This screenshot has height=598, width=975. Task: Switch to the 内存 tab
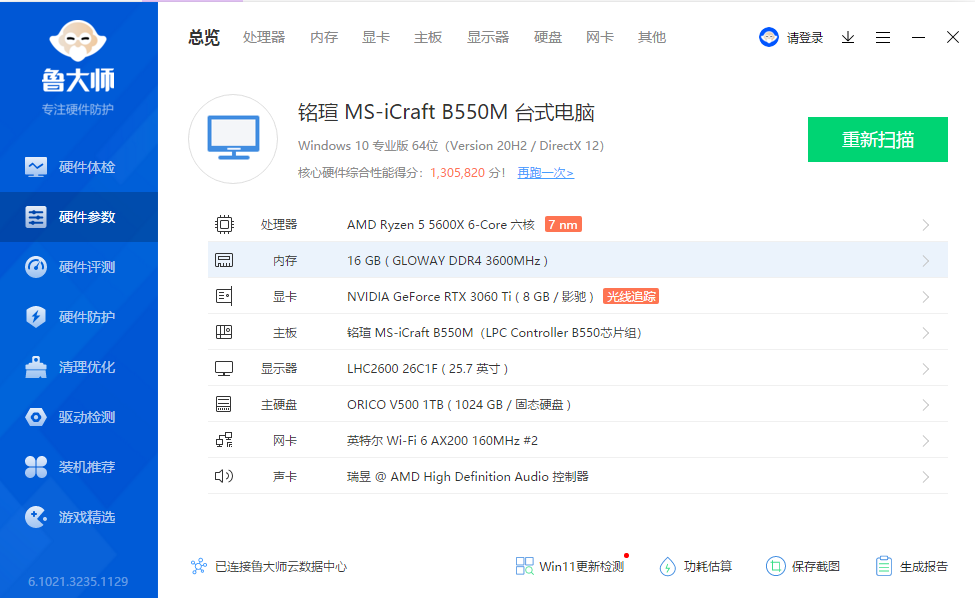tap(324, 37)
